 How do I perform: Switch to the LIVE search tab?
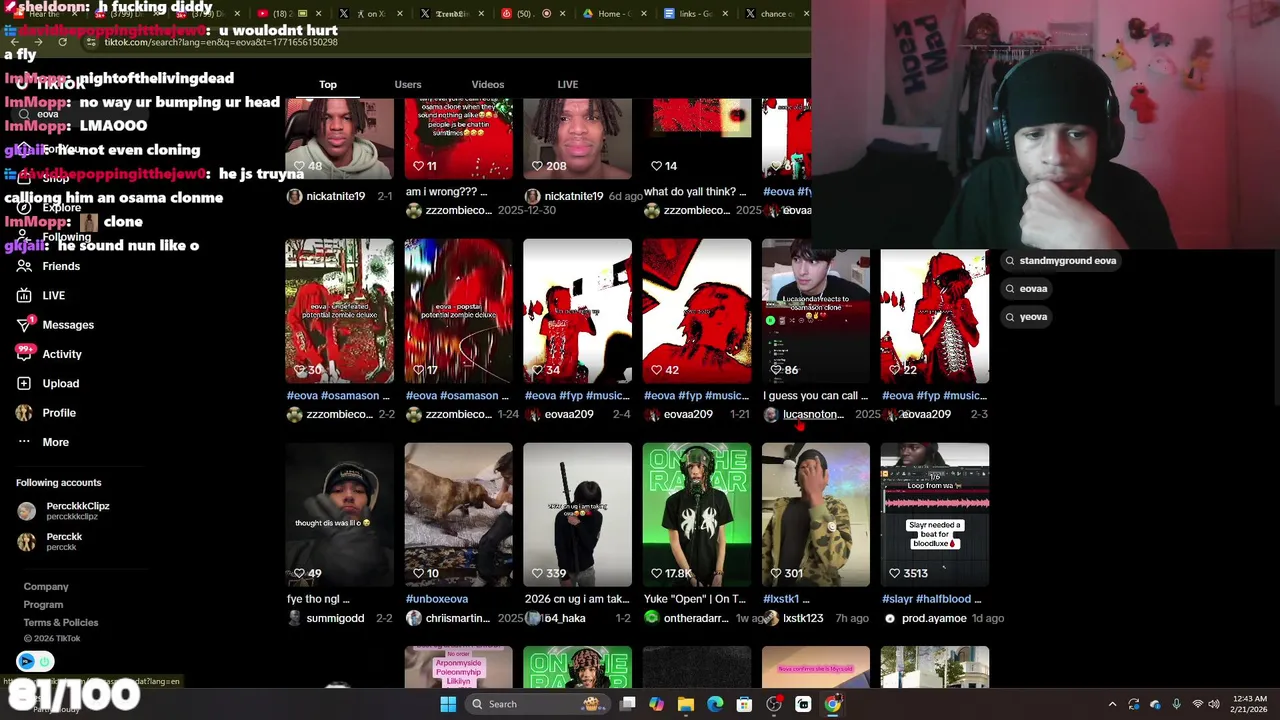coord(567,84)
